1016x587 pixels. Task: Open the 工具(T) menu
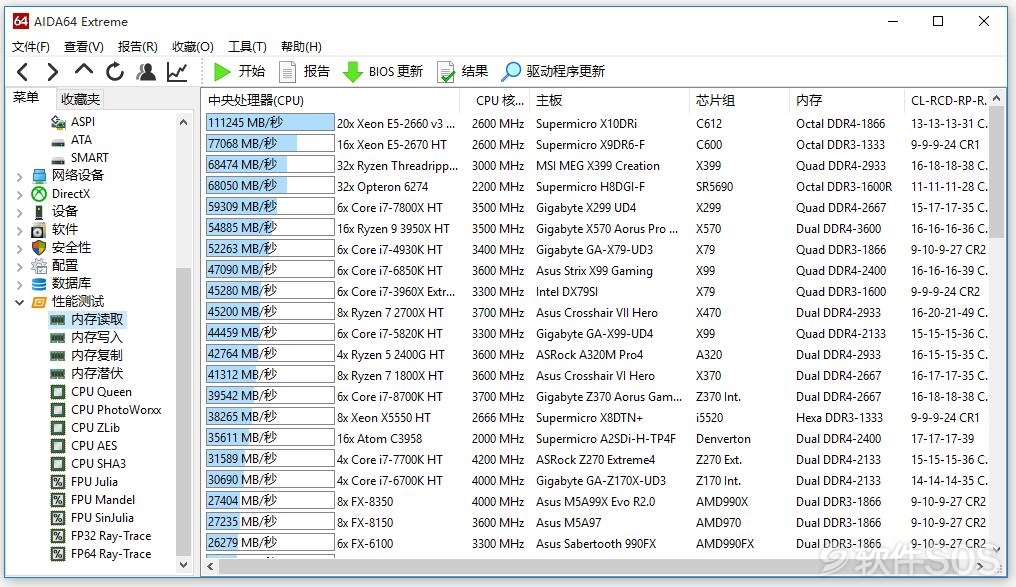click(247, 47)
